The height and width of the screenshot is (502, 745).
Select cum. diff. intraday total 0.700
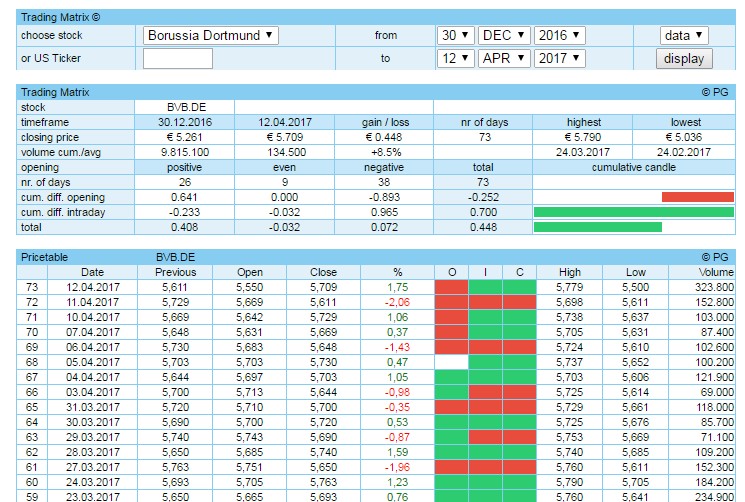(x=483, y=212)
